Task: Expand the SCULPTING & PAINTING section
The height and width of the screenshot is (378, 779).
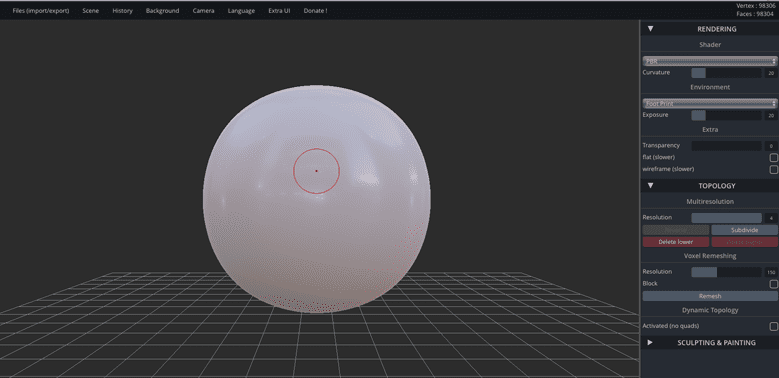Action: [709, 343]
